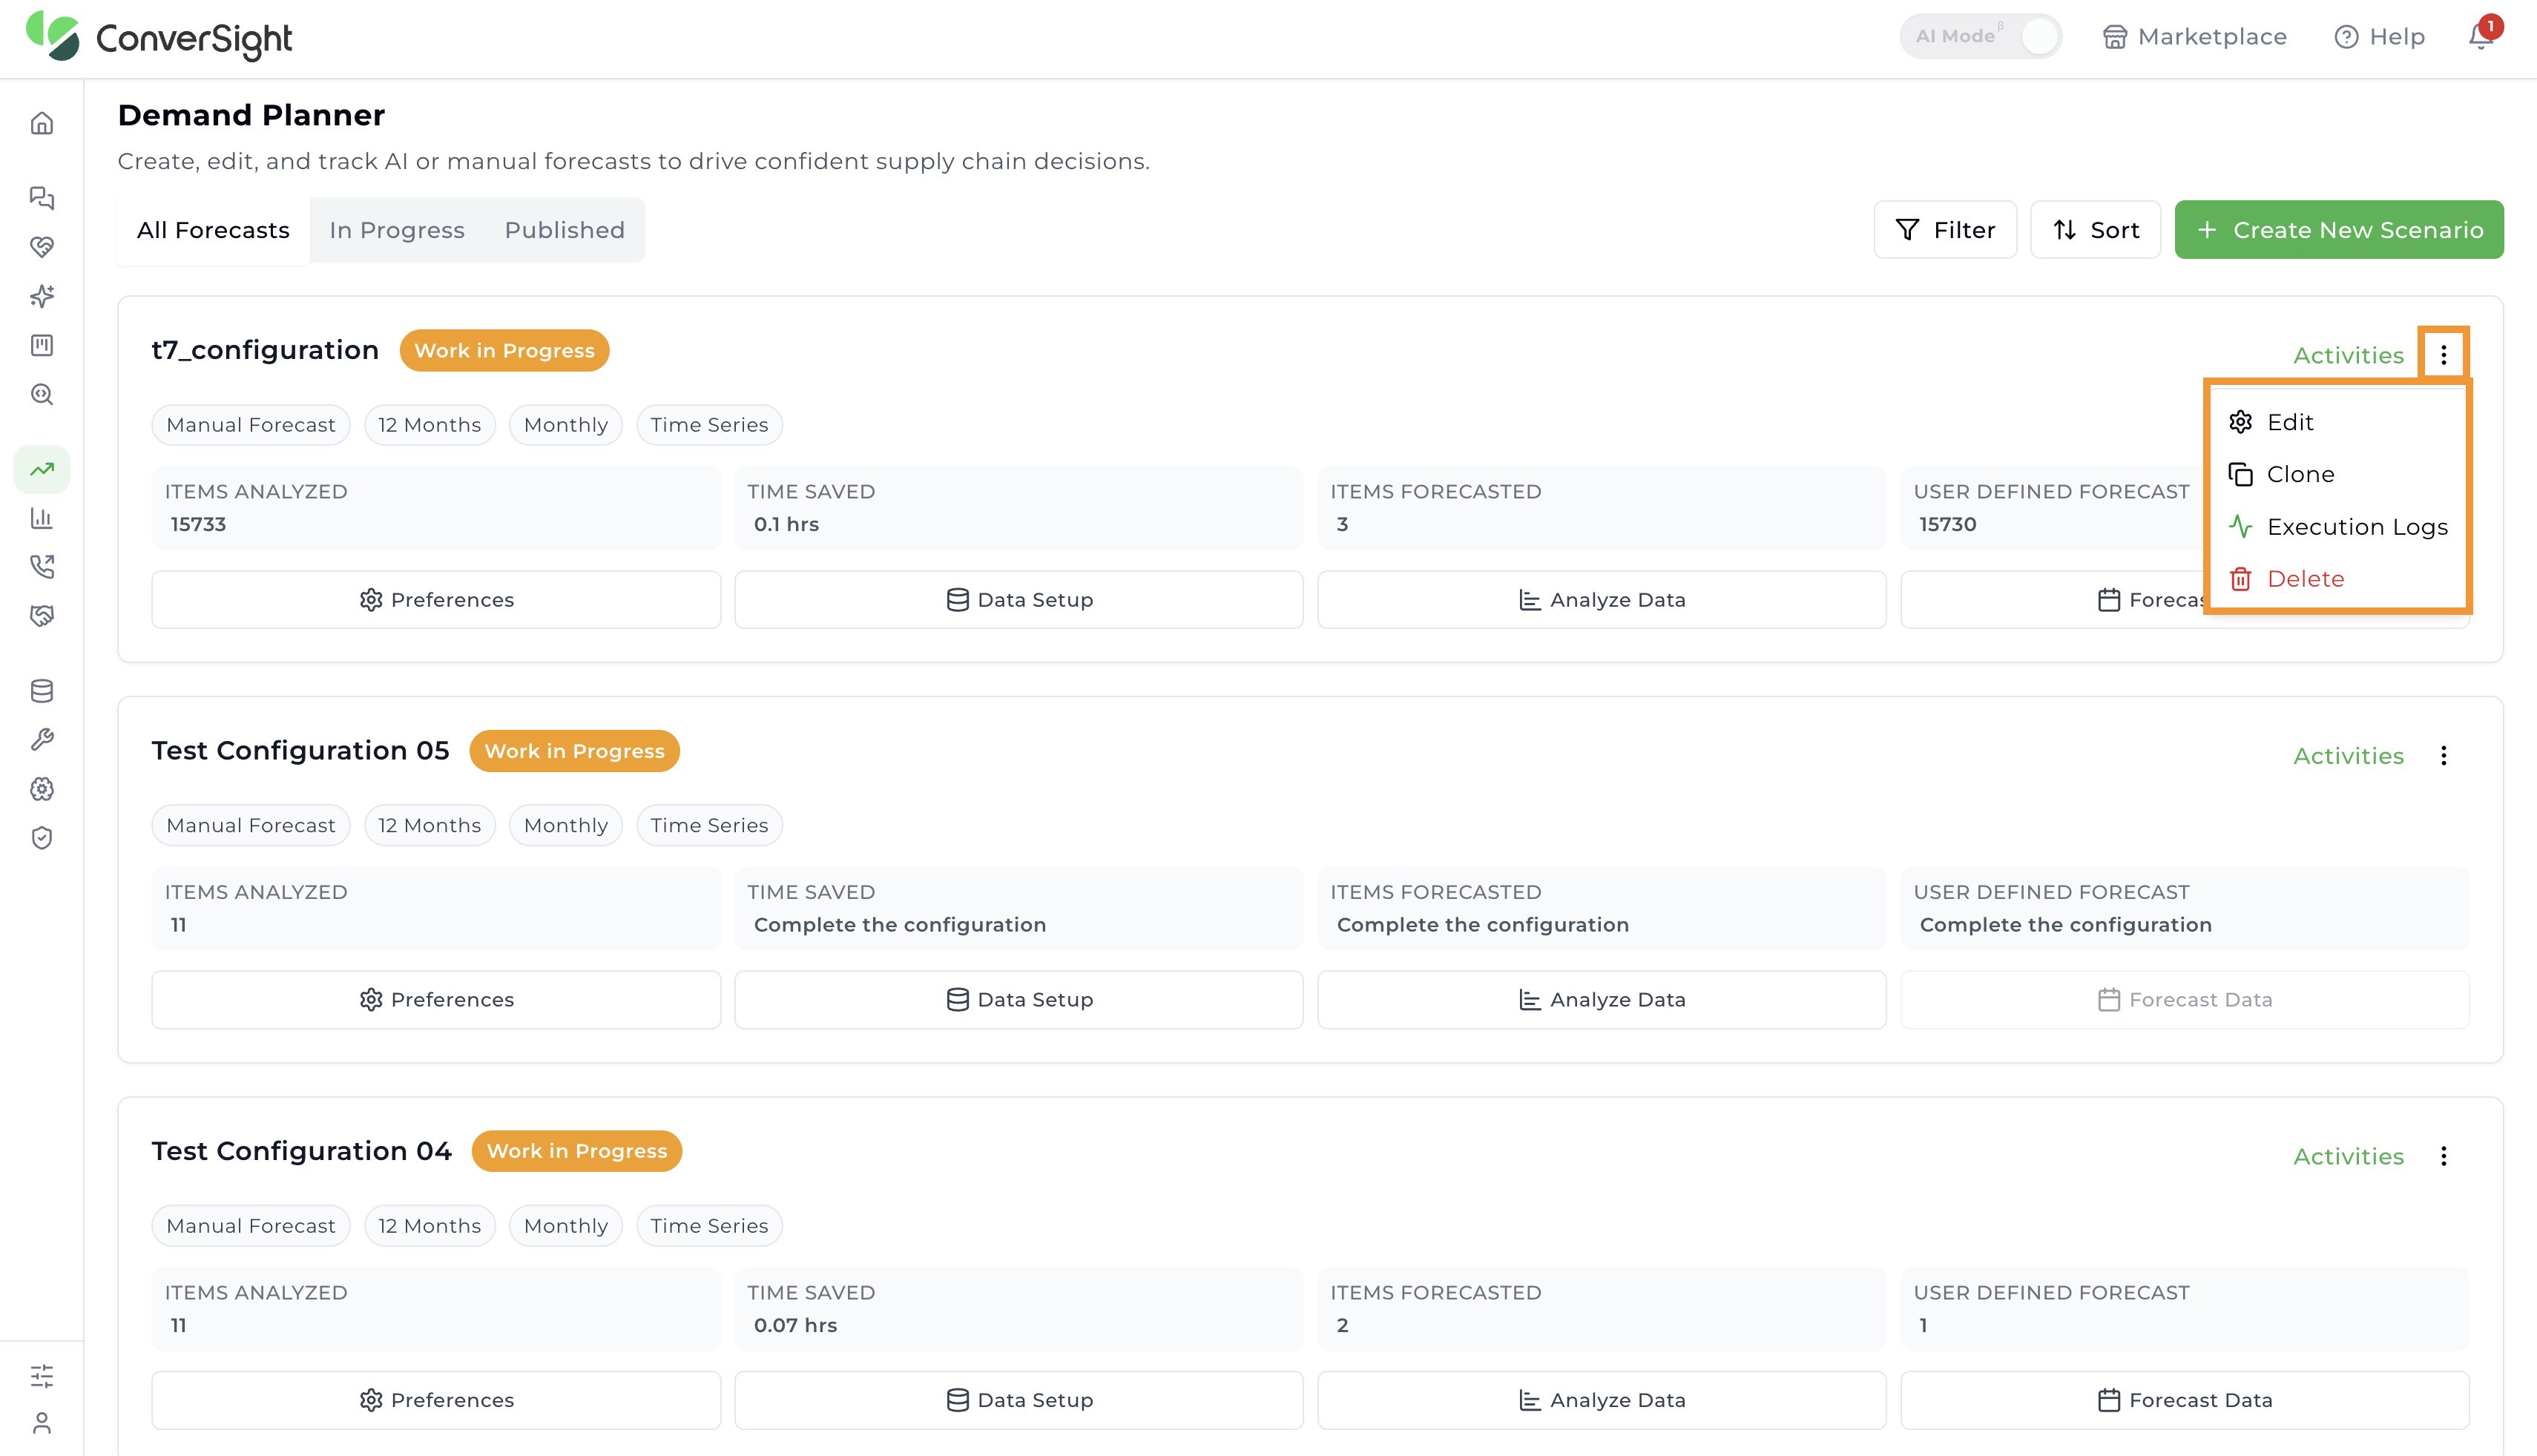Click the wrench tools sidebar icon
Image resolution: width=2537 pixels, height=1456 pixels.
click(x=42, y=740)
